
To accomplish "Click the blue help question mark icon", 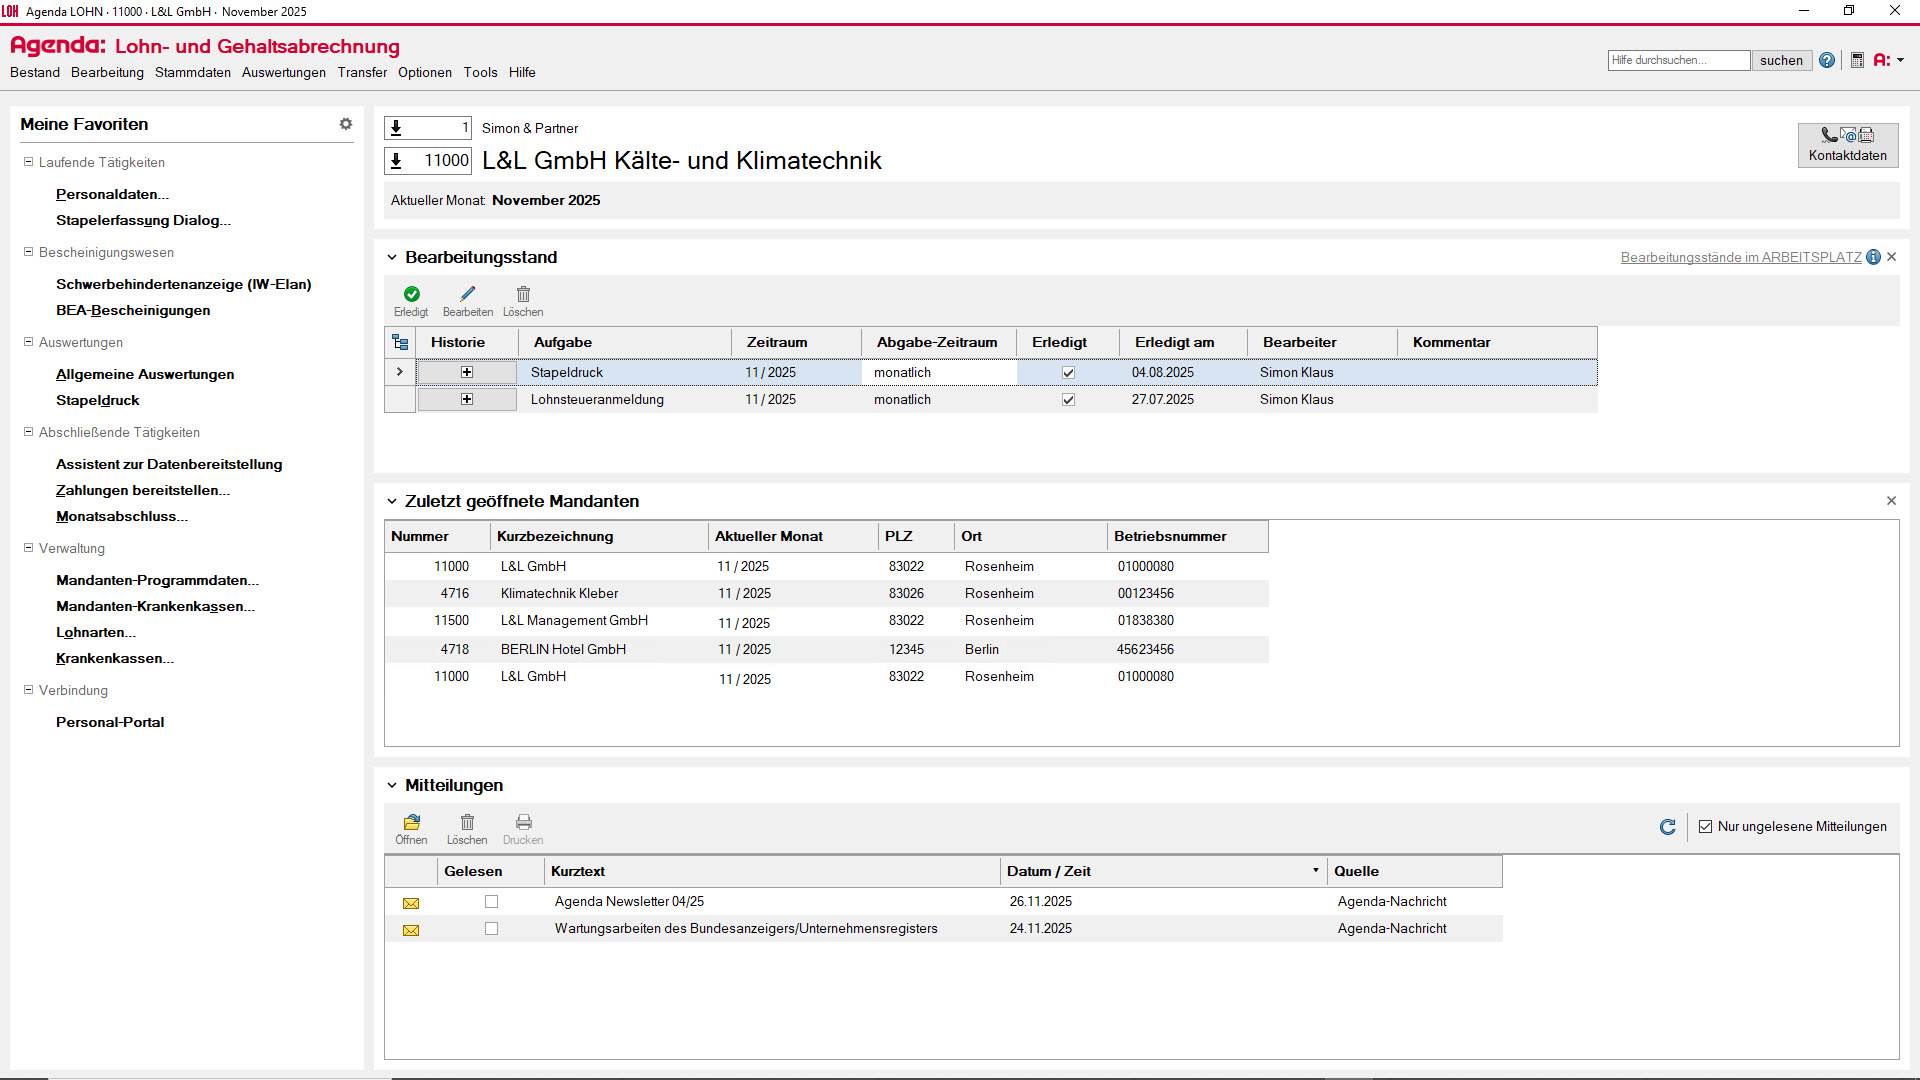I will tap(1827, 60).
